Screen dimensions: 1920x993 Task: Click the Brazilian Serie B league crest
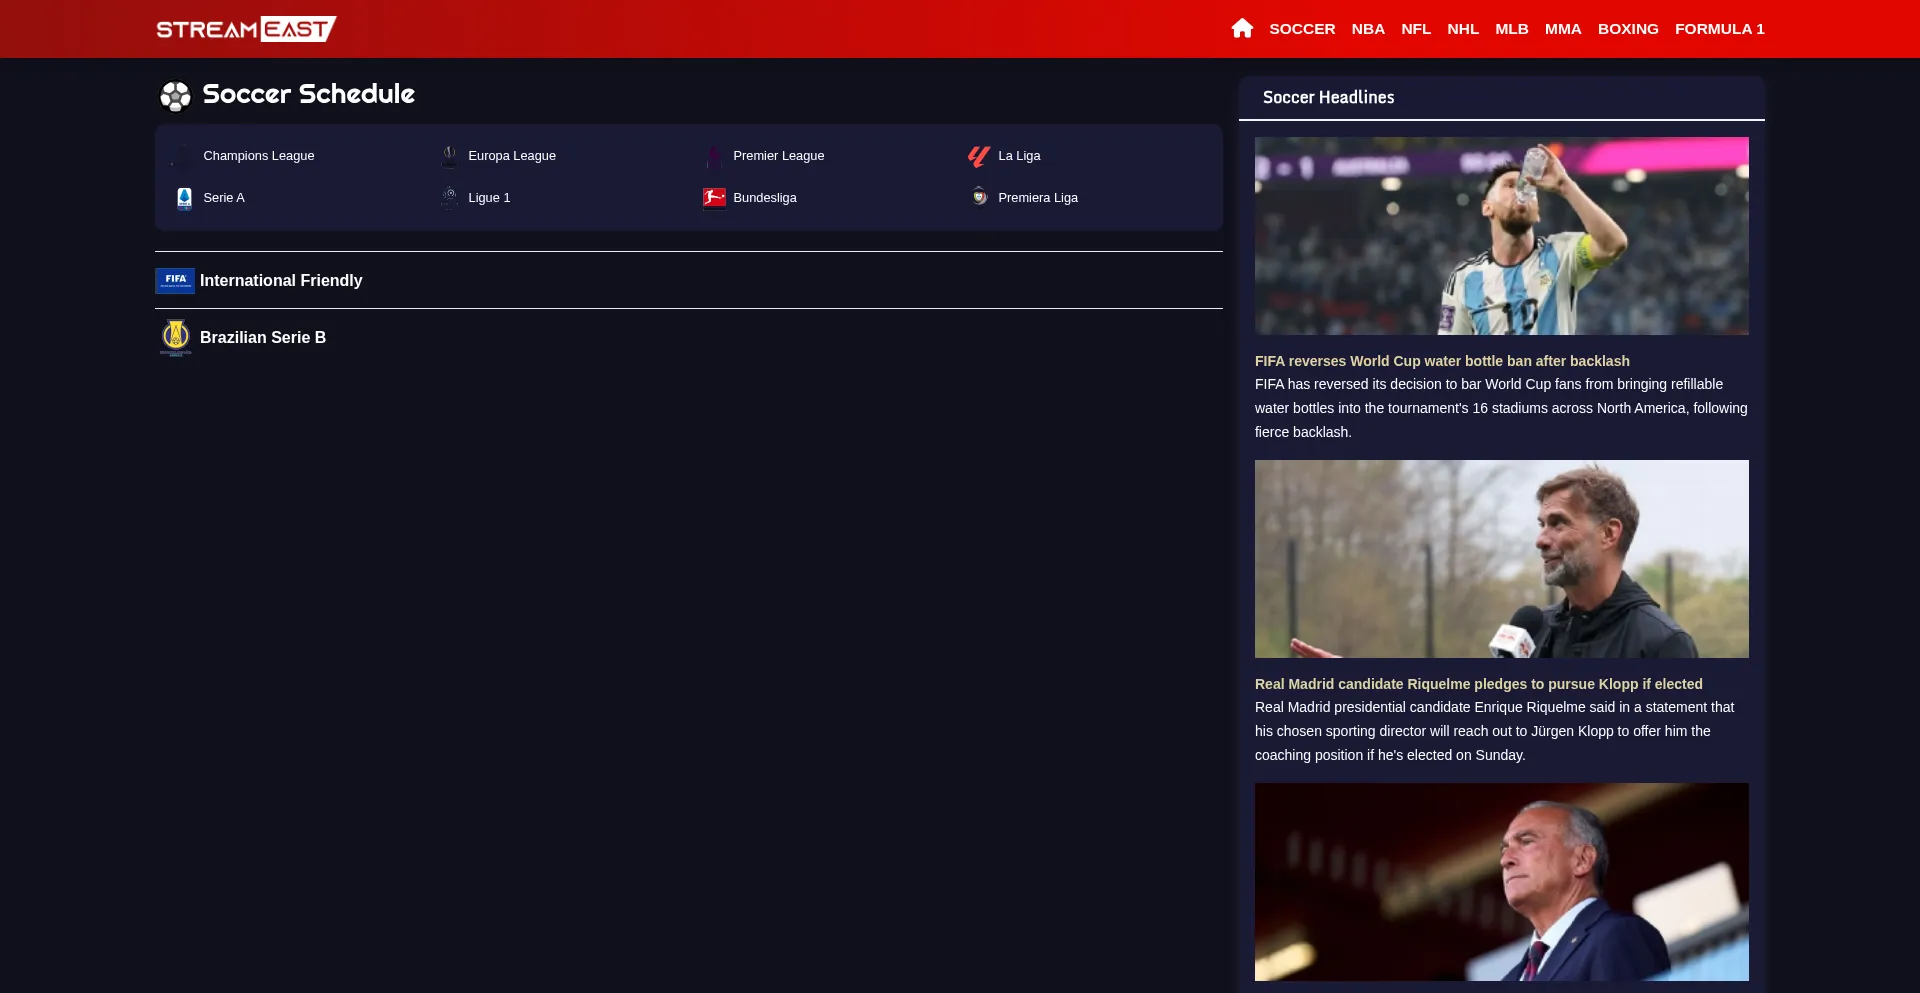click(x=175, y=337)
